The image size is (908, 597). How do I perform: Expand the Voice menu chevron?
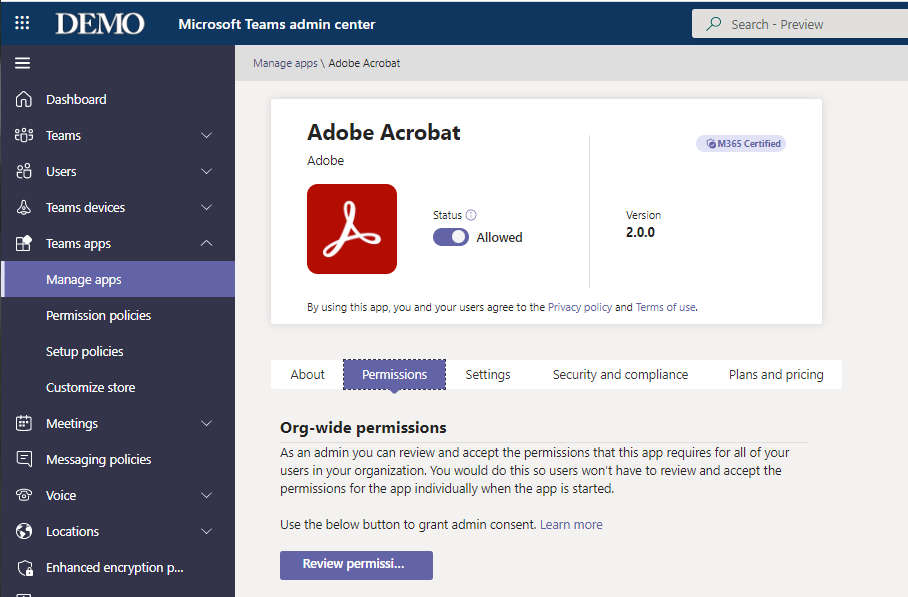tap(206, 495)
